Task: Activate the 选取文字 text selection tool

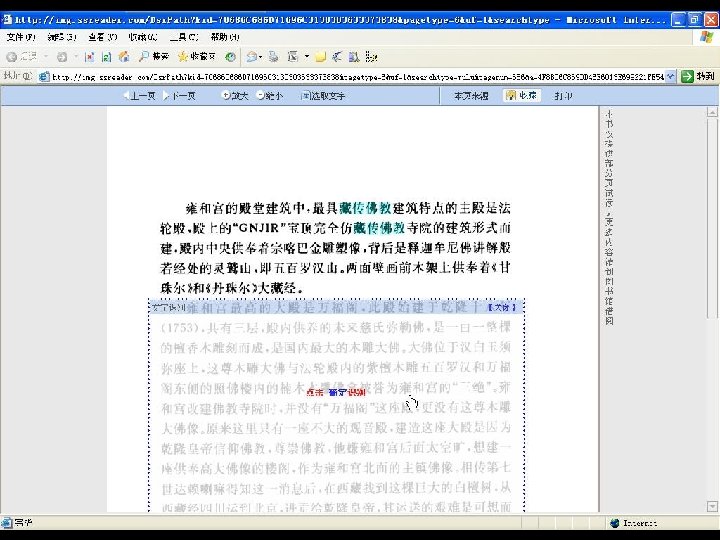Action: tap(323, 96)
